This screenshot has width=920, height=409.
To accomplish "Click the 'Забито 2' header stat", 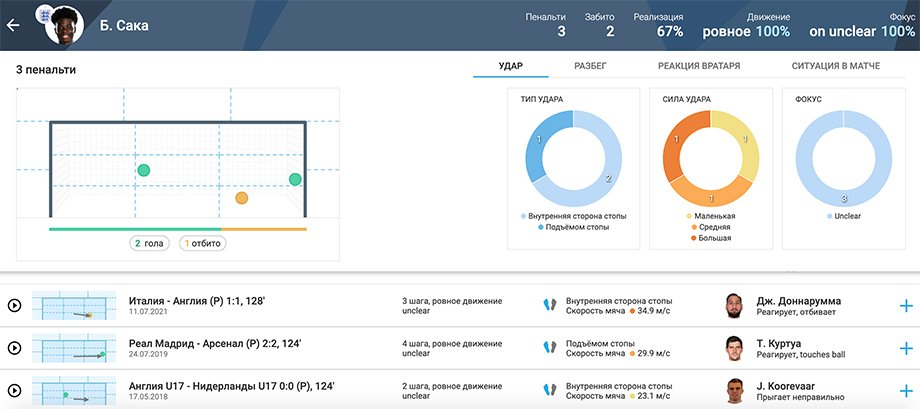I will click(x=600, y=25).
